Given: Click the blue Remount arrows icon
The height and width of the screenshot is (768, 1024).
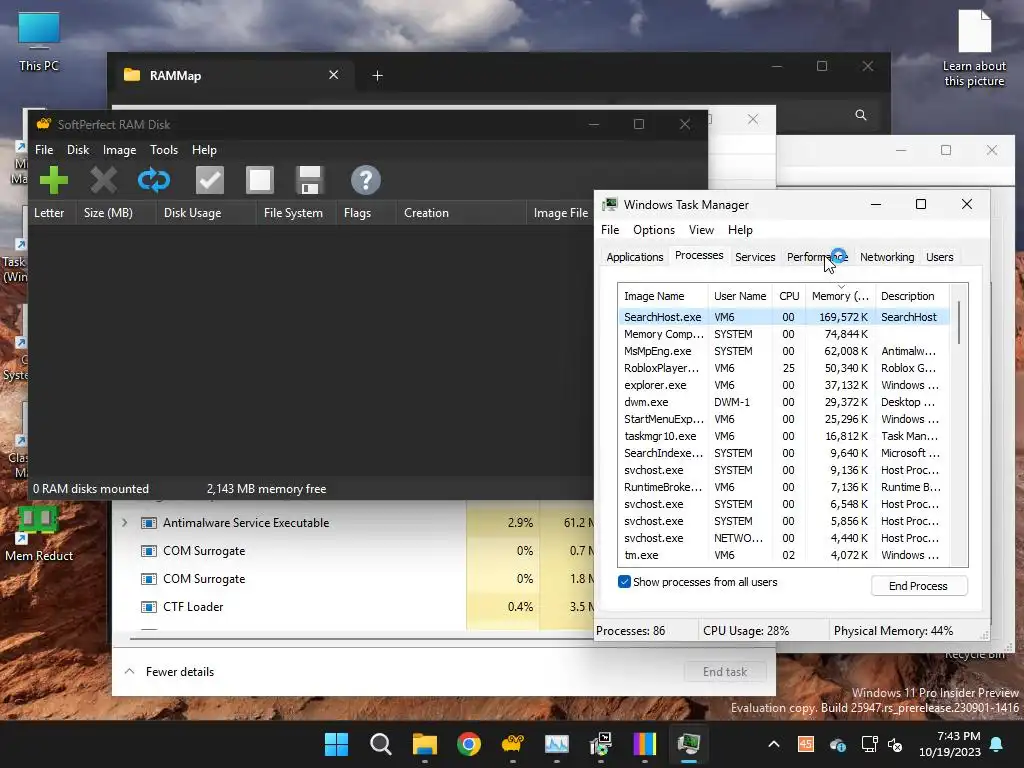Looking at the screenshot, I should (154, 180).
